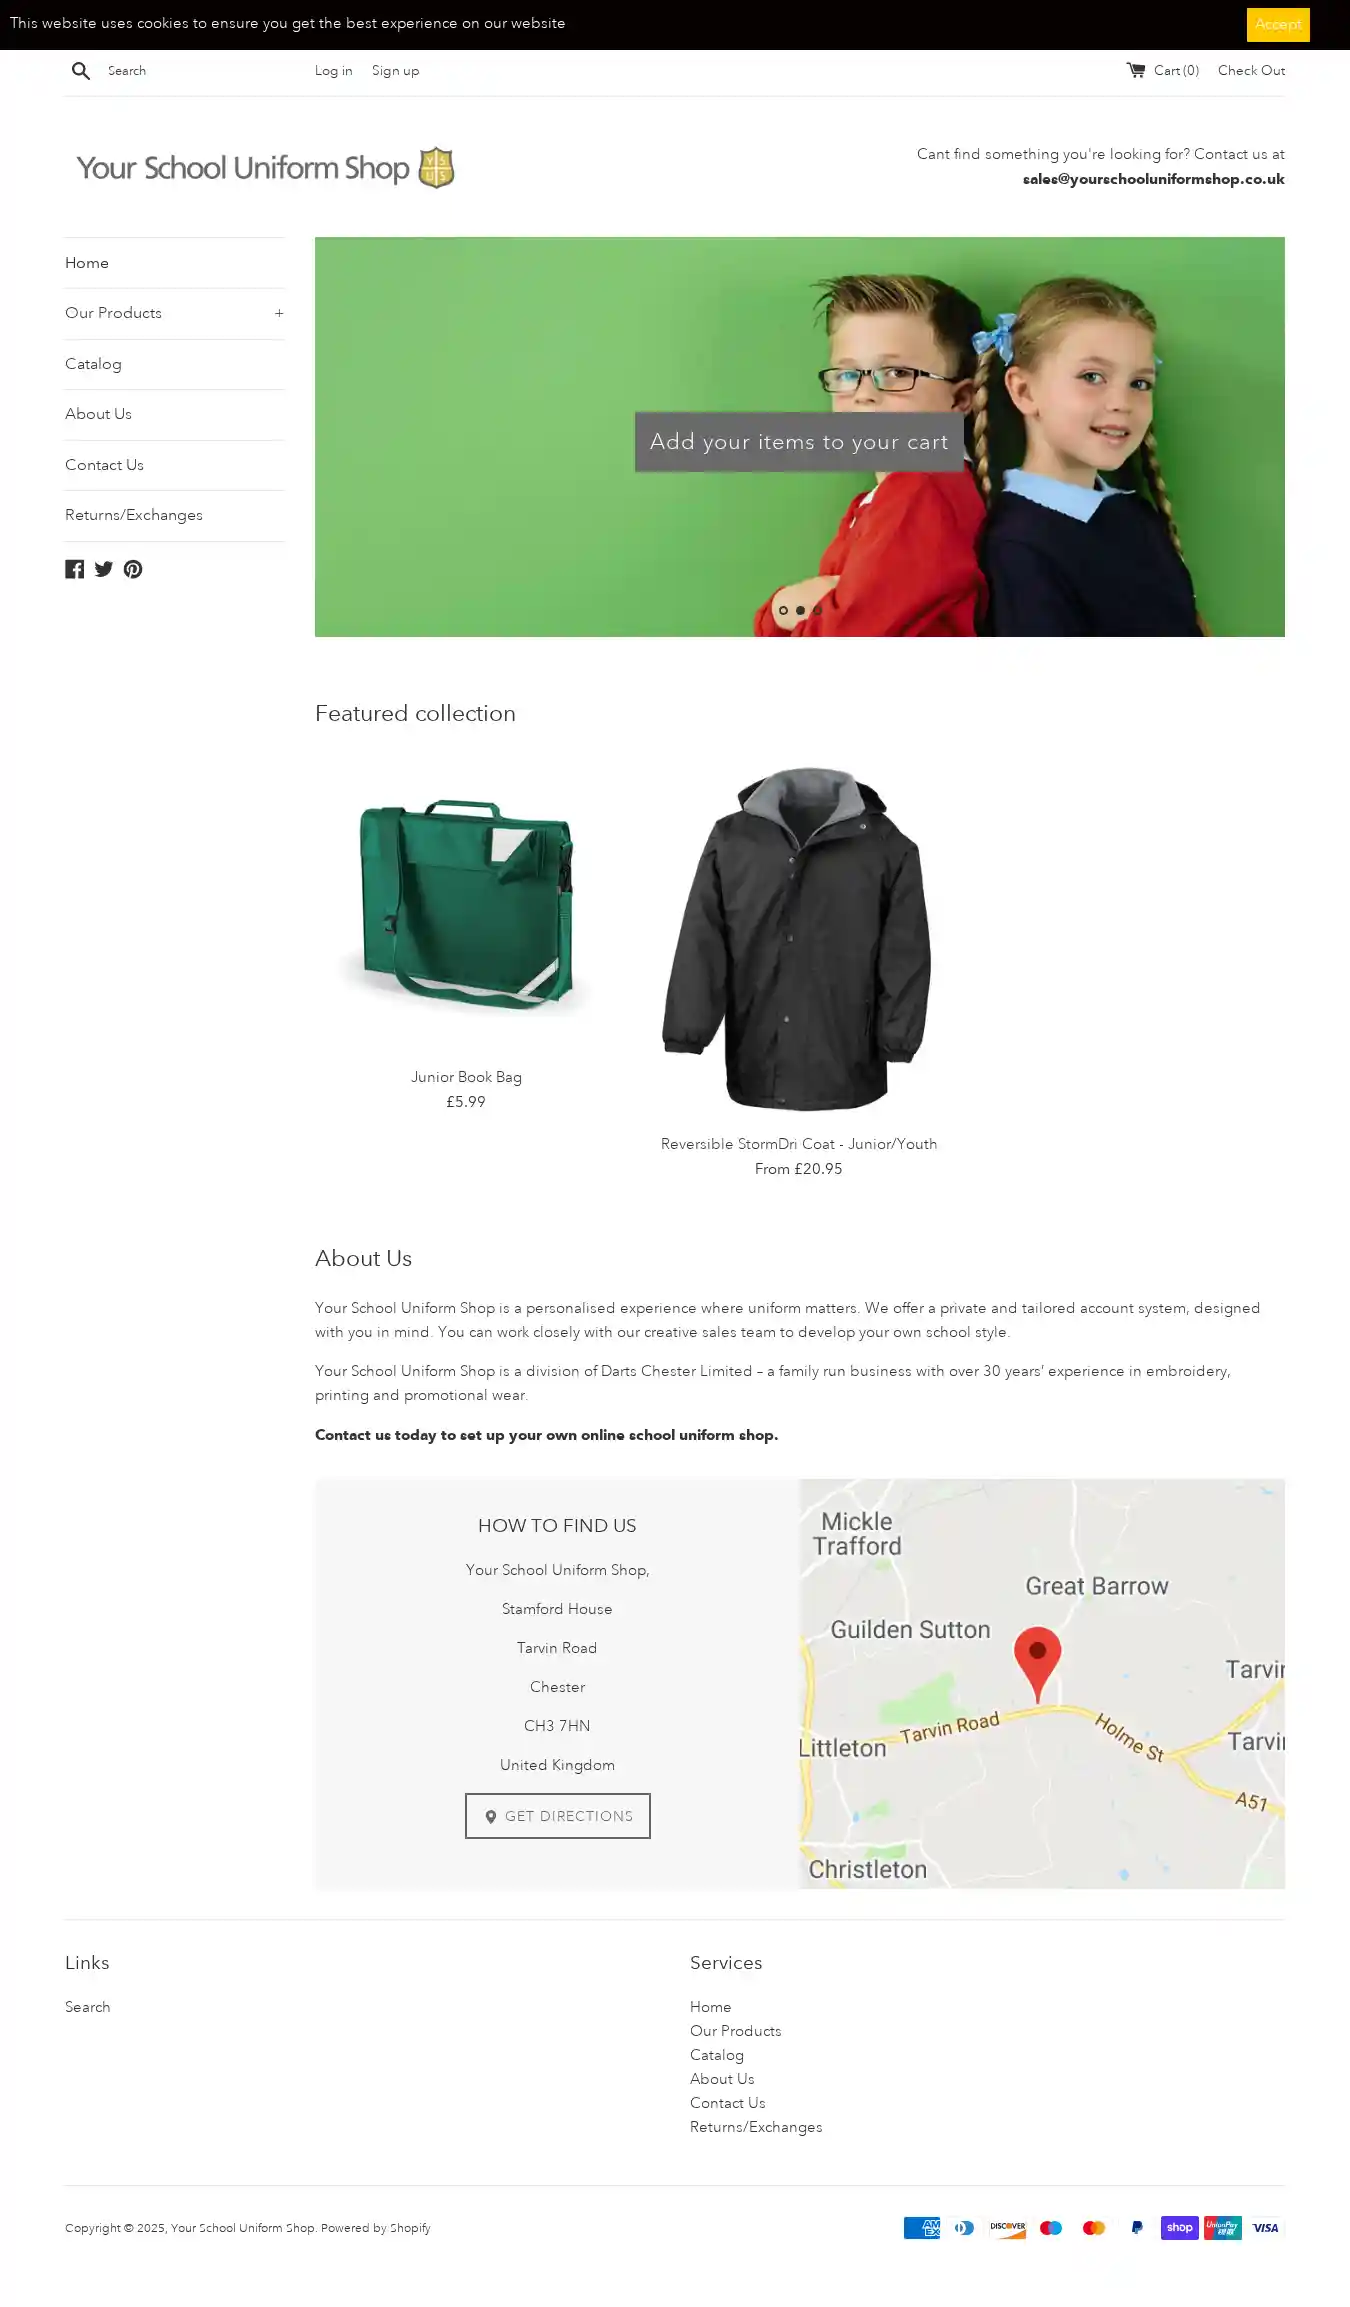The width and height of the screenshot is (1350, 2307).
Task: Click the Get Directions button
Action: pyautogui.click(x=558, y=1816)
